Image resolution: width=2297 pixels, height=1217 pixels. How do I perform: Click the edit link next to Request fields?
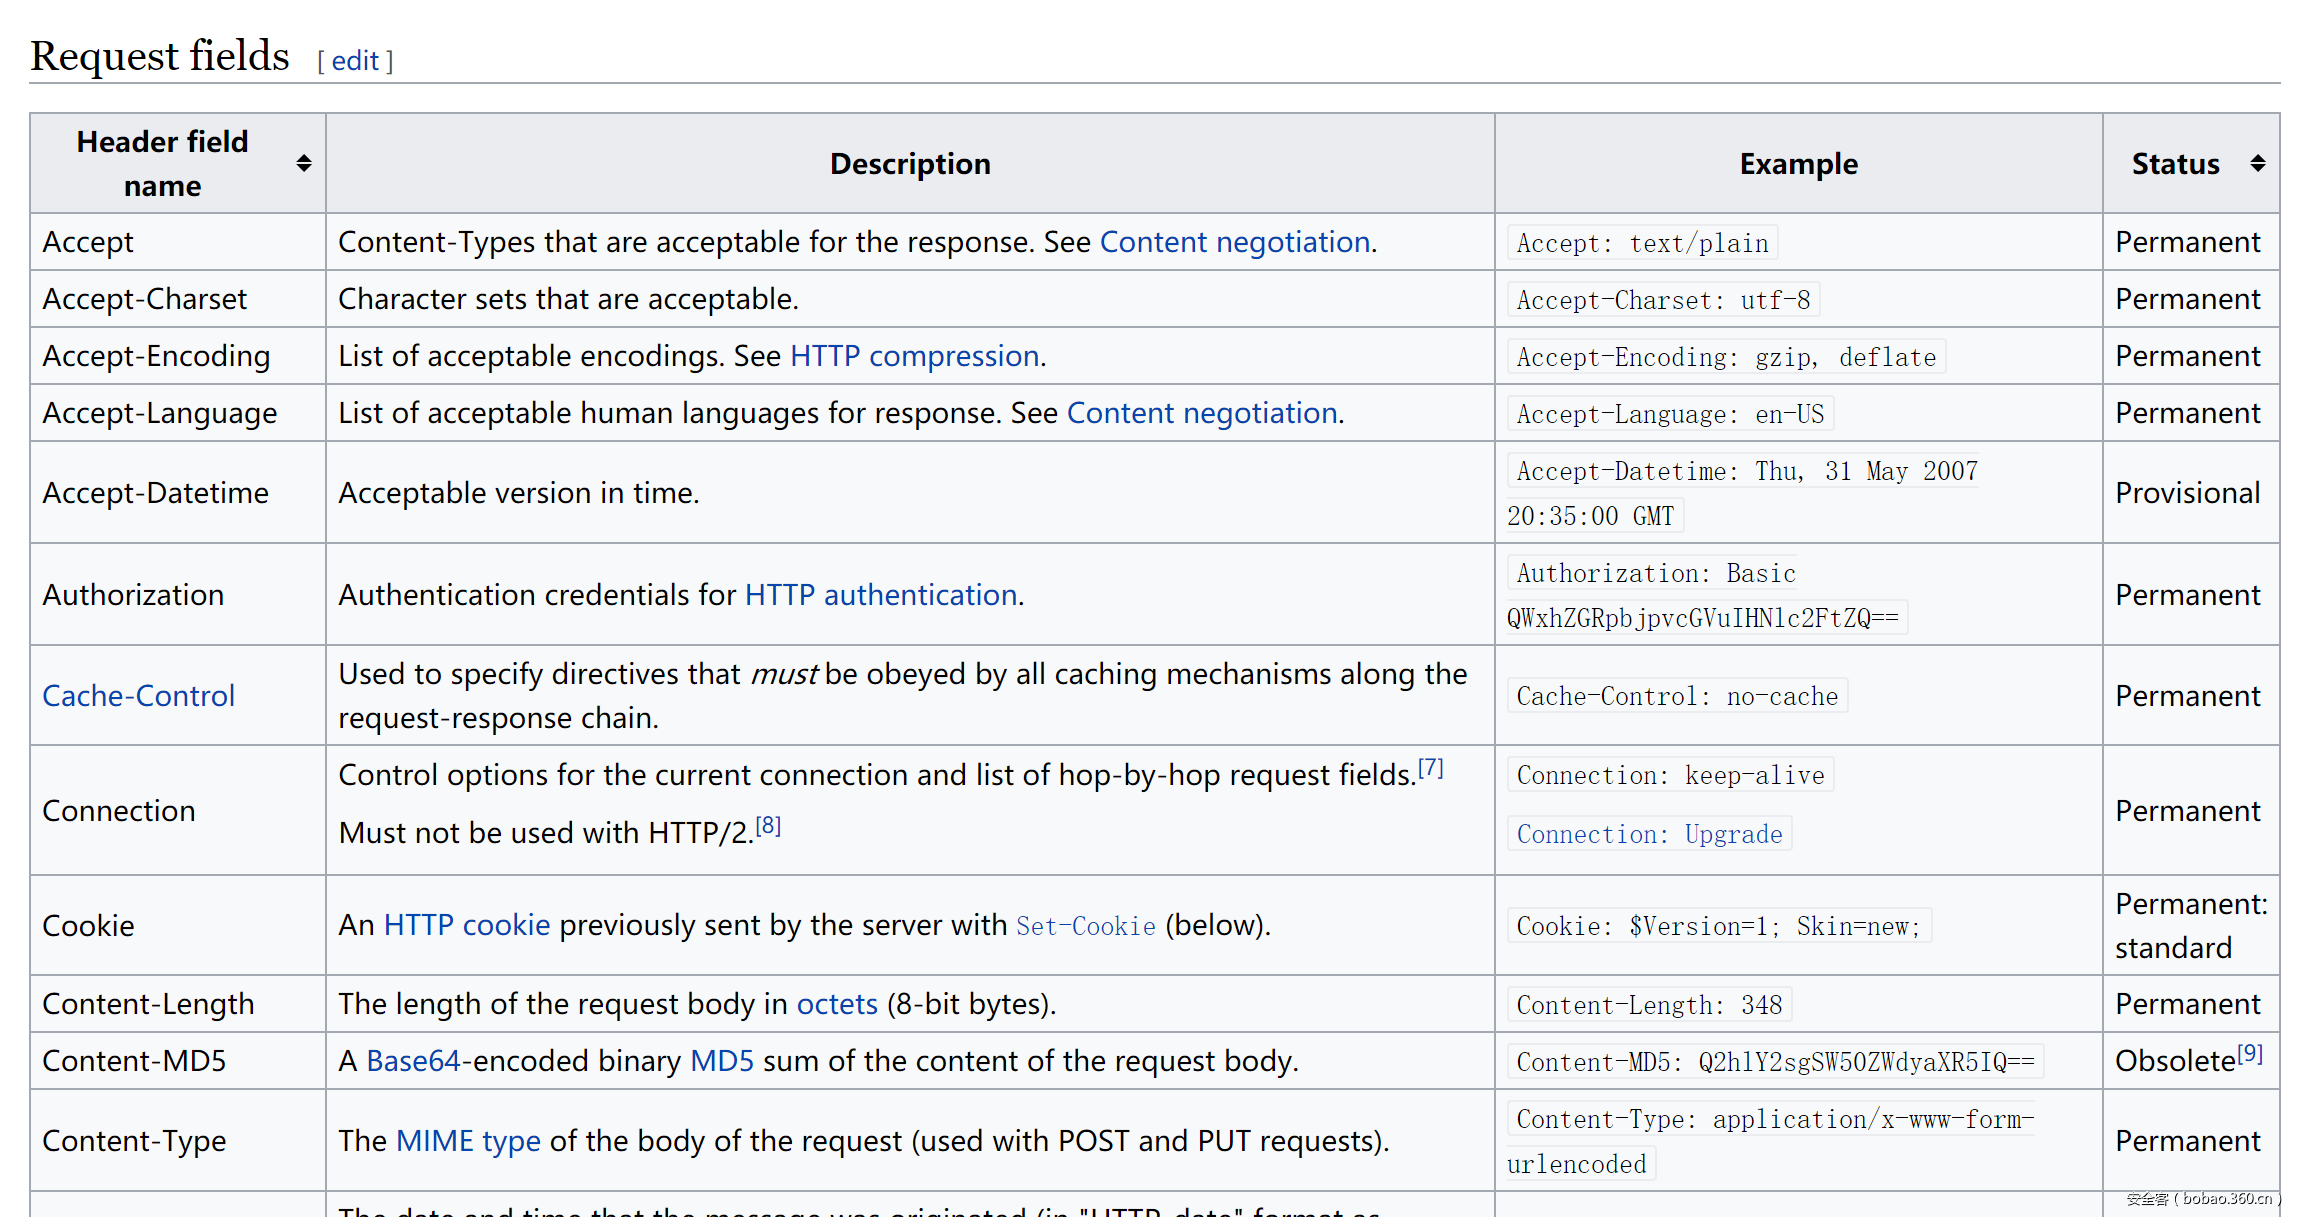click(355, 60)
